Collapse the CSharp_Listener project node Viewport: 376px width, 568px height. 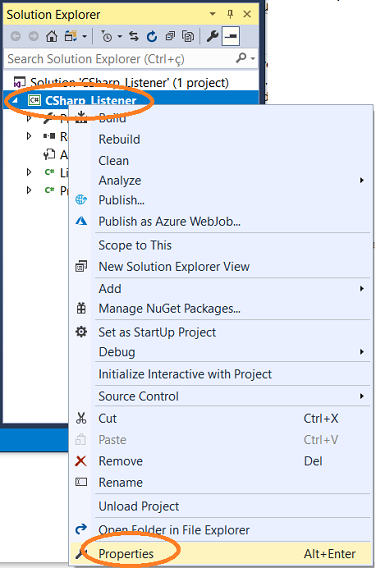(x=14, y=101)
